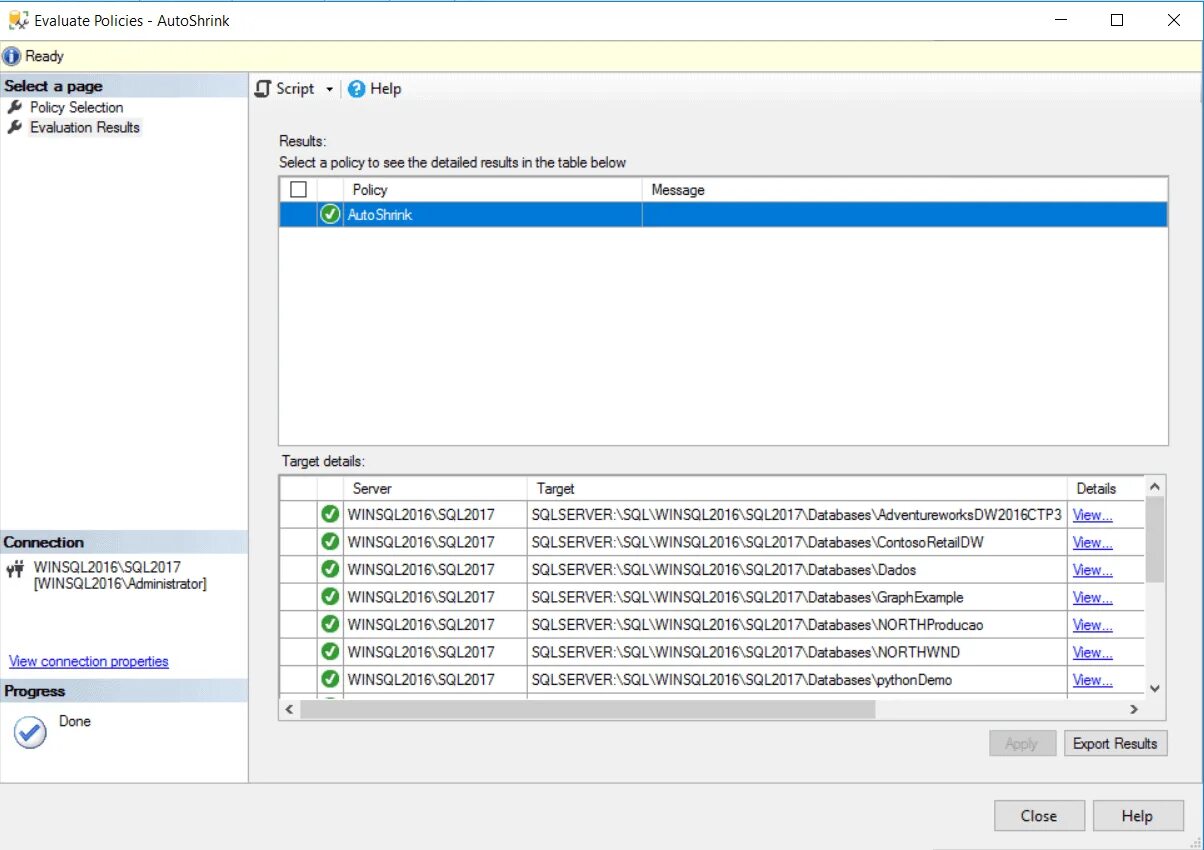Select the NORTHProducao target path cell
Image resolution: width=1204 pixels, height=850 pixels.
pyautogui.click(x=796, y=625)
